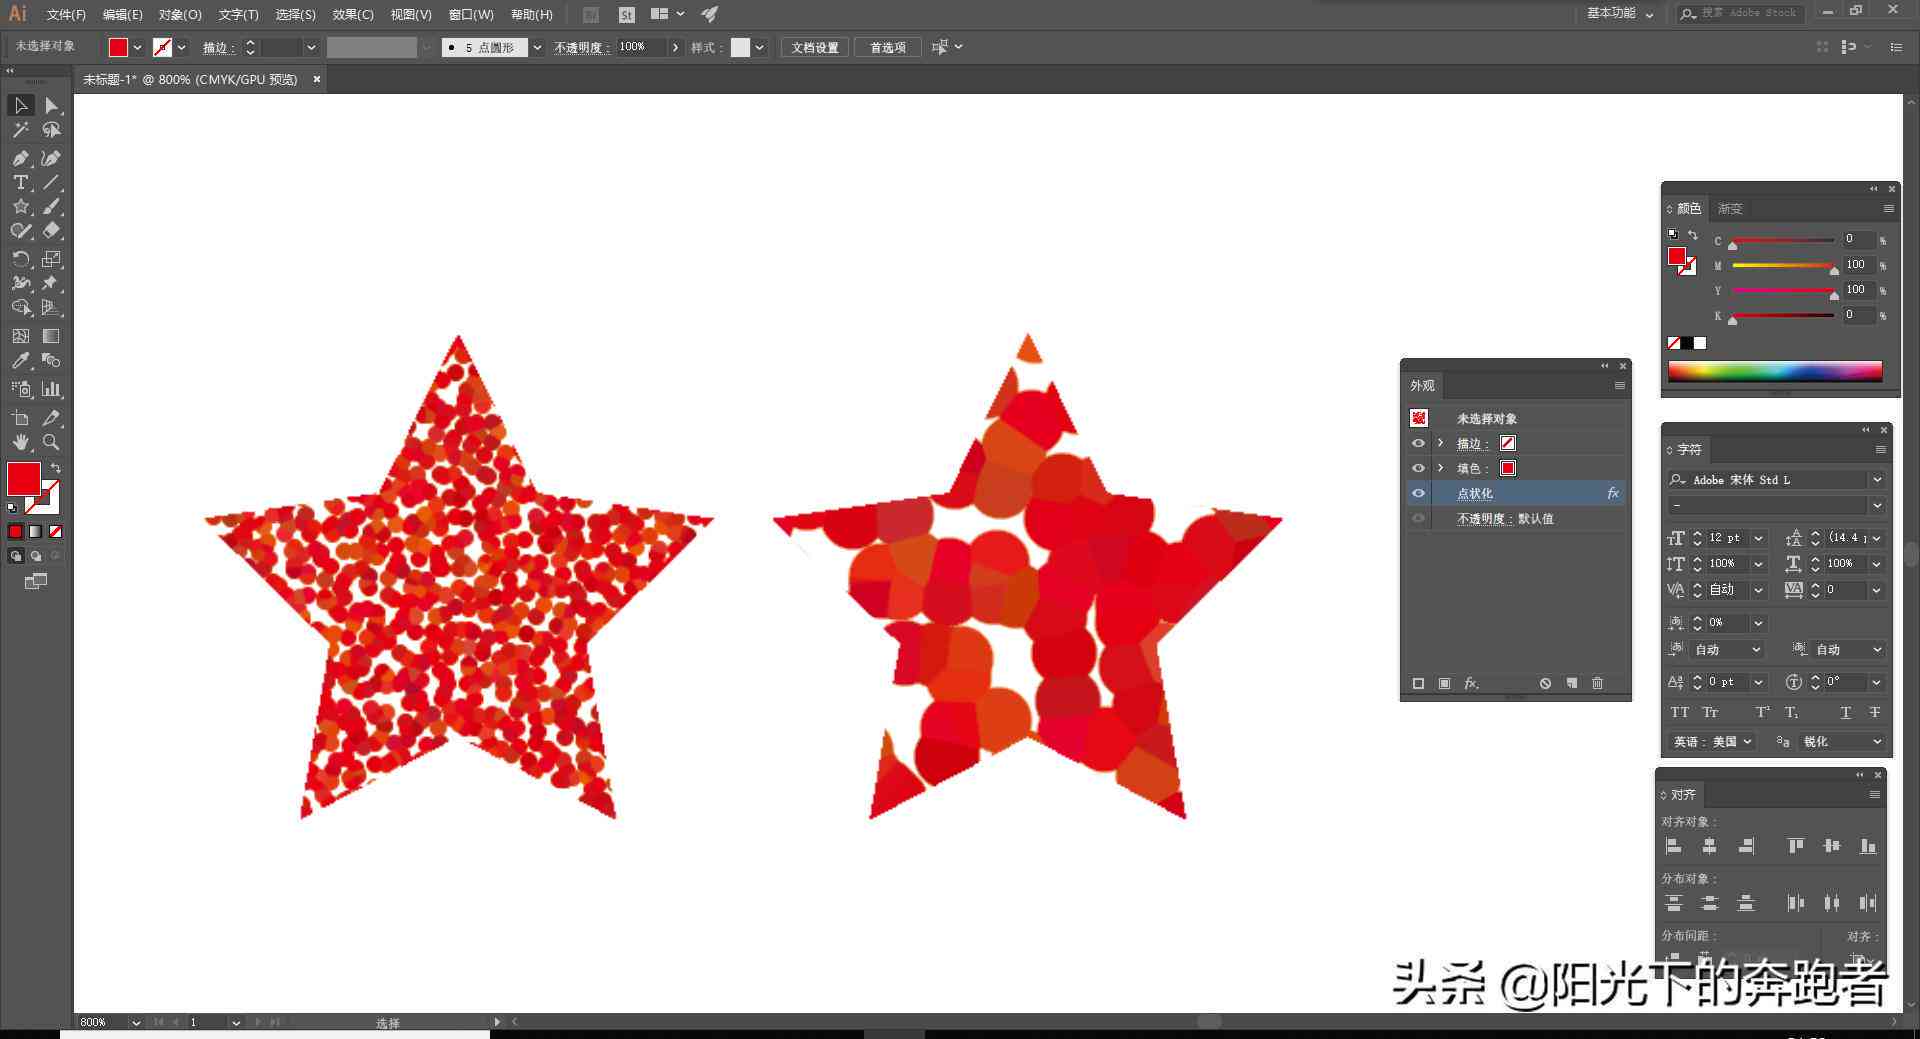Choose the Lasso tool
The height and width of the screenshot is (1039, 1920).
coord(51,130)
